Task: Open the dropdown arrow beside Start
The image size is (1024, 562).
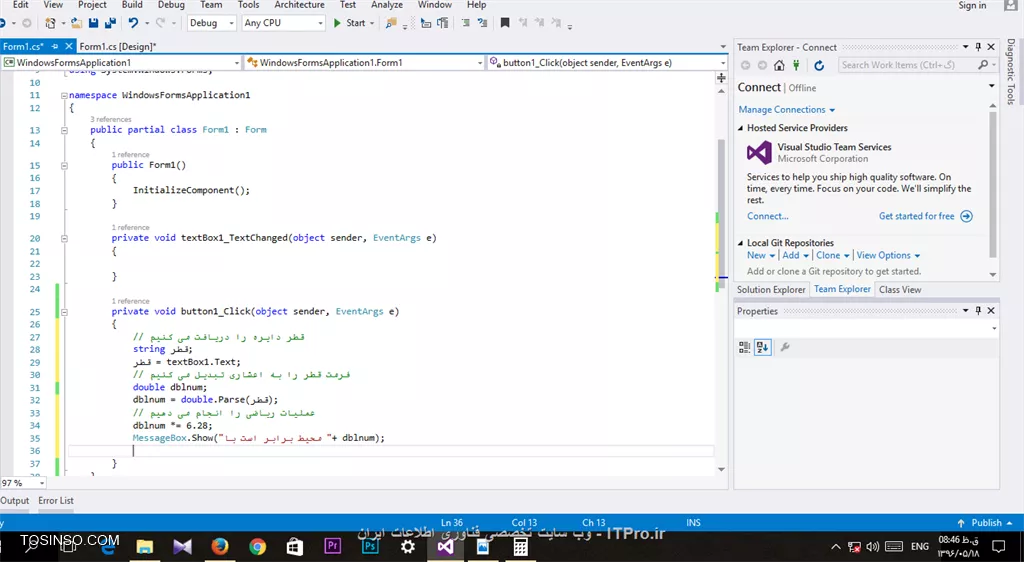Action: [x=372, y=23]
